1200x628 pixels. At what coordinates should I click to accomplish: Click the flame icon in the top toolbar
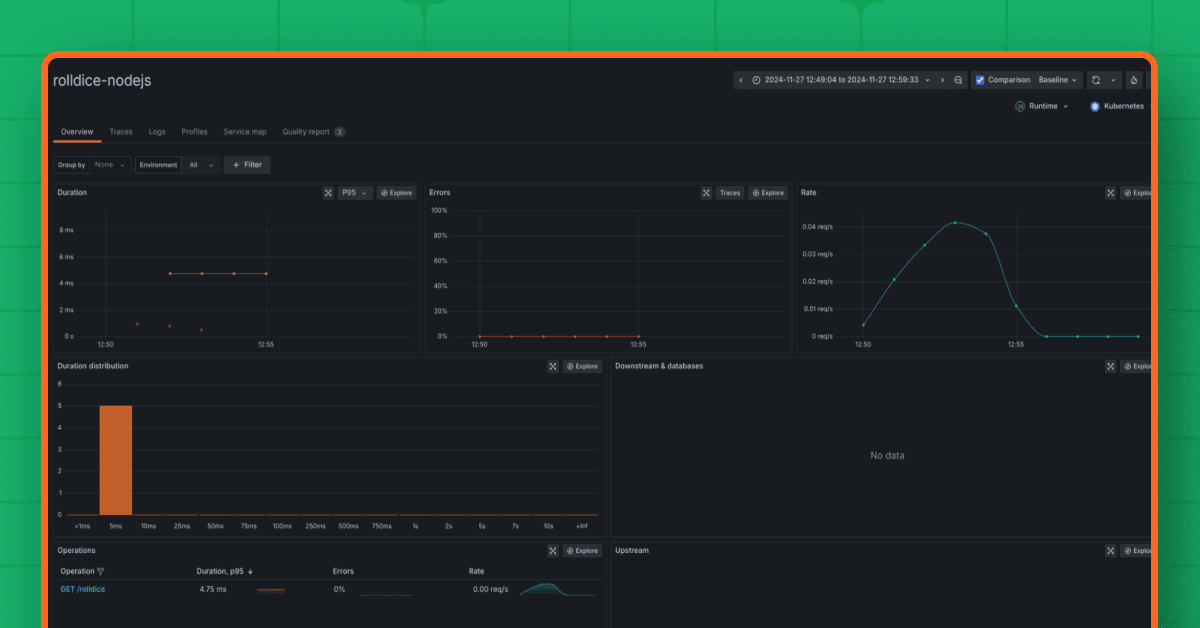coord(1133,80)
